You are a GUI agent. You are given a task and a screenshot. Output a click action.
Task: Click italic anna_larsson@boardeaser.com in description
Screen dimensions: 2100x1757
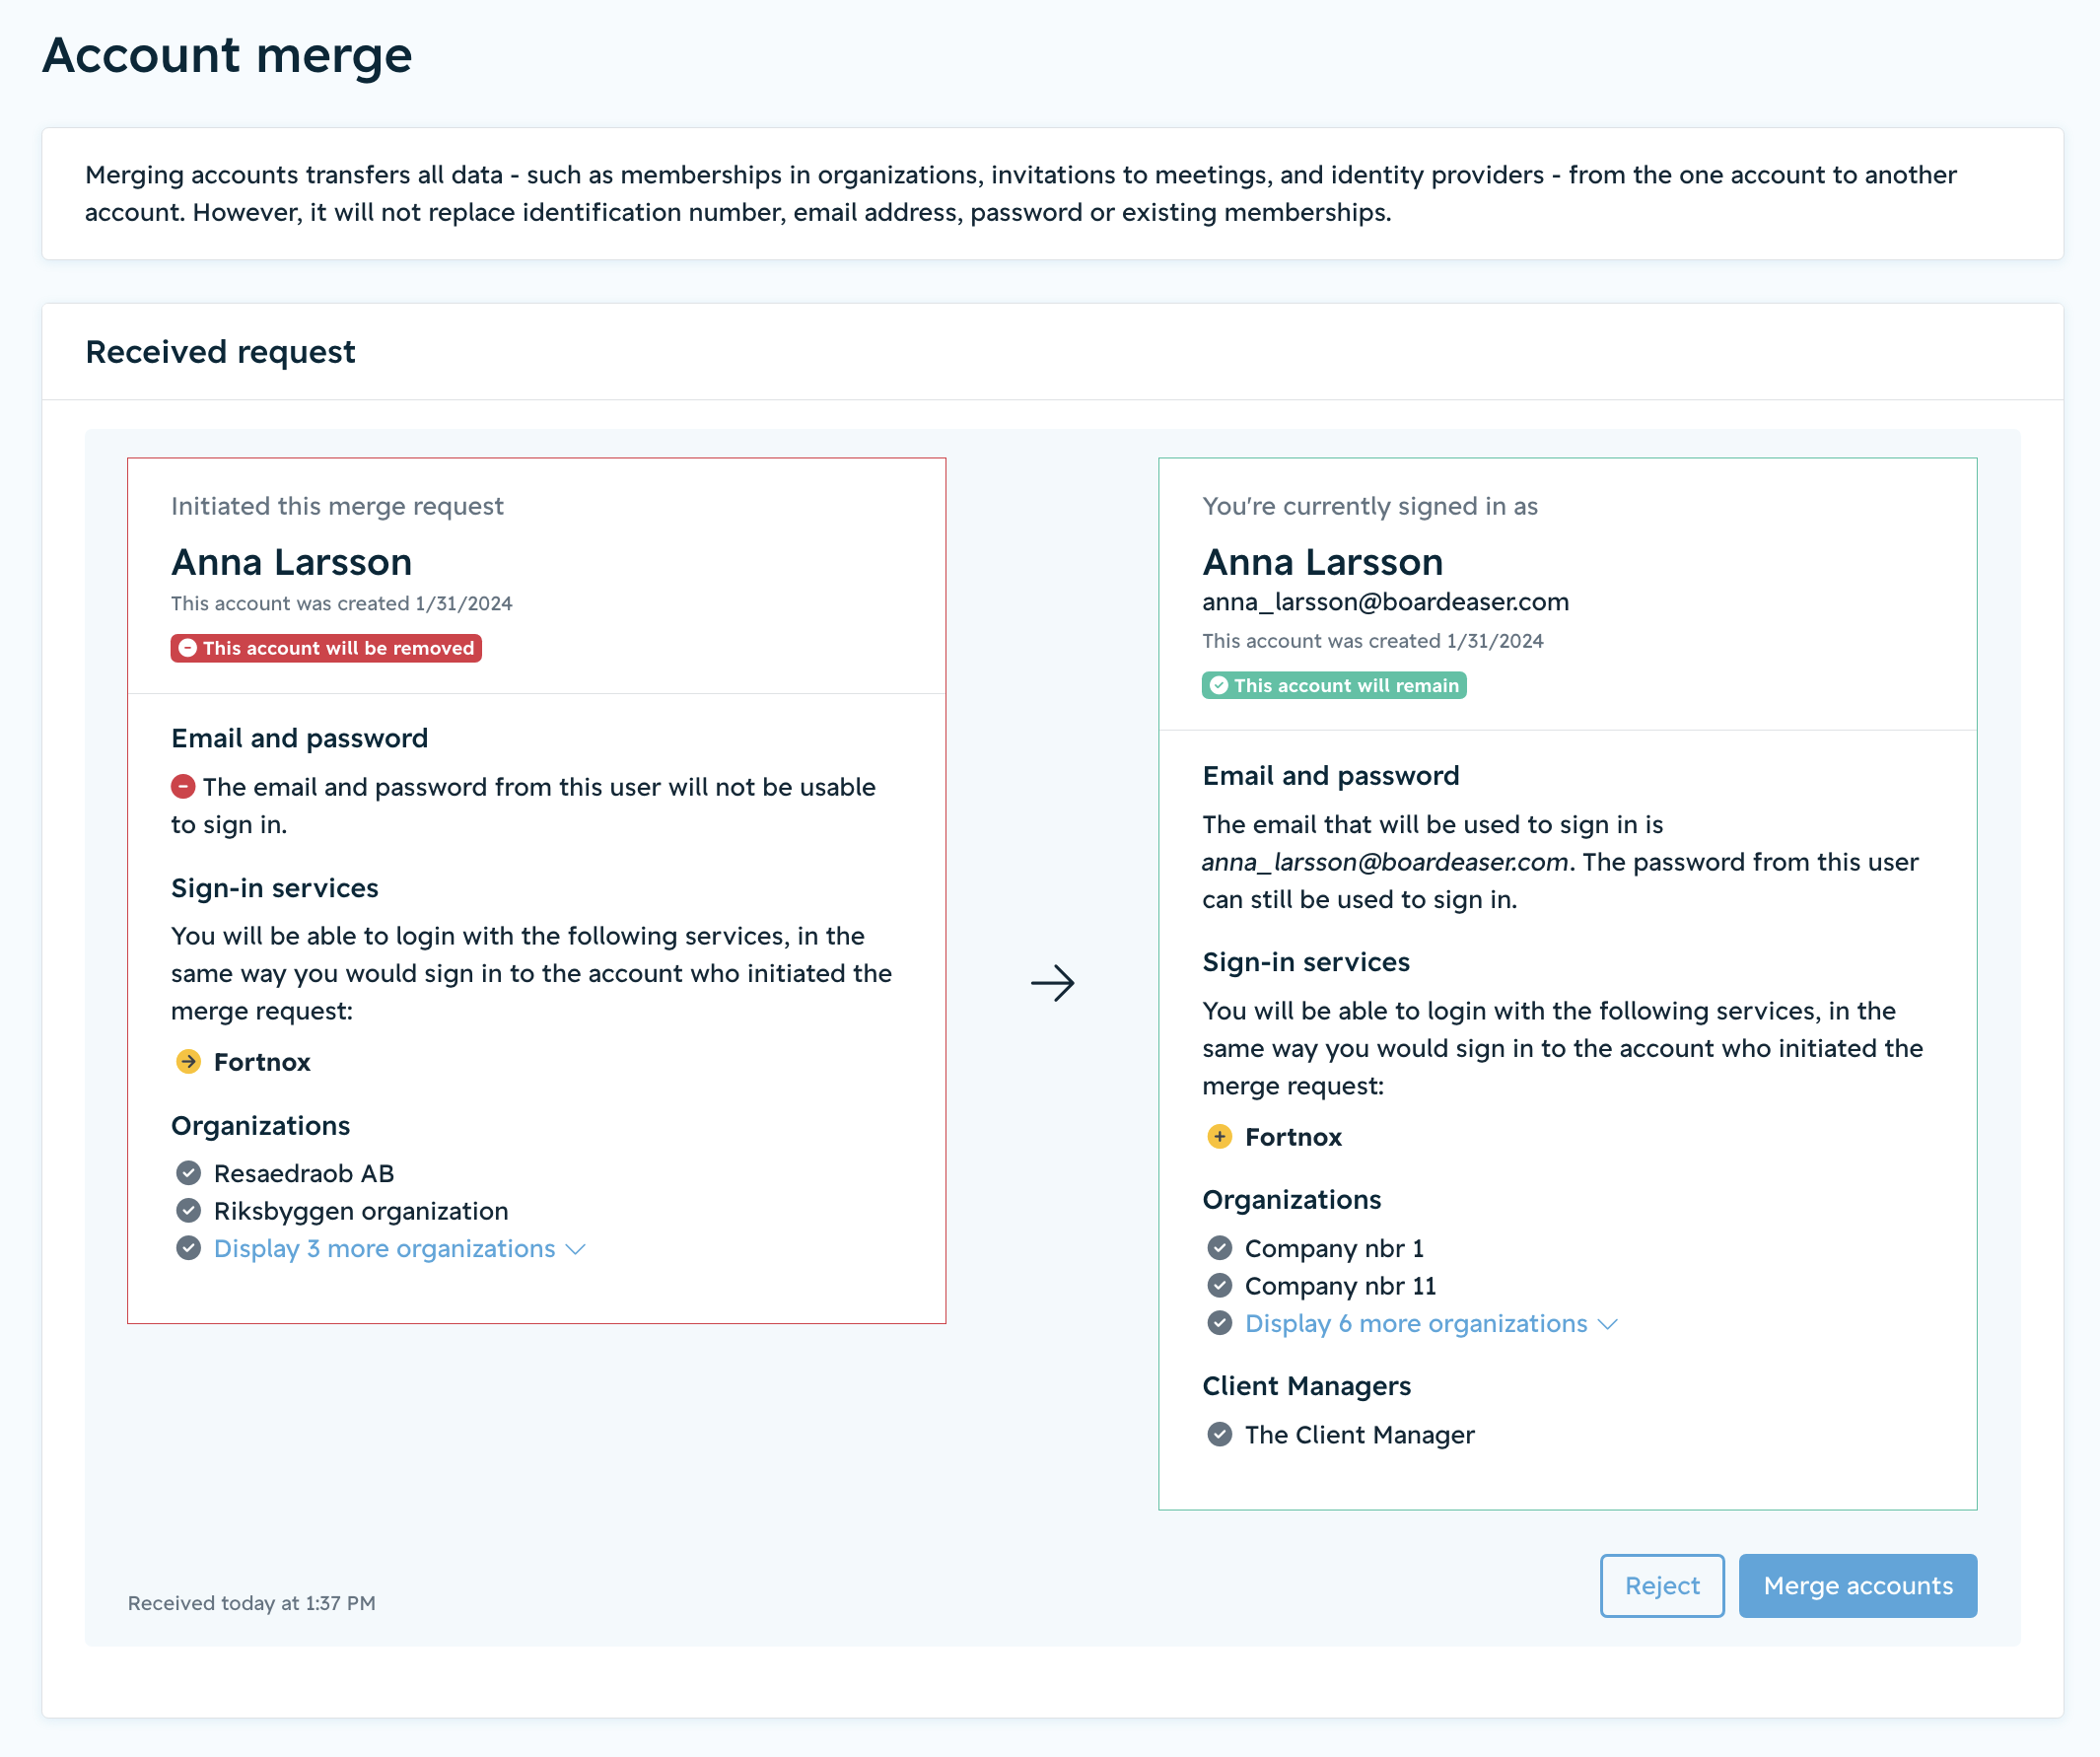pyautogui.click(x=1385, y=862)
